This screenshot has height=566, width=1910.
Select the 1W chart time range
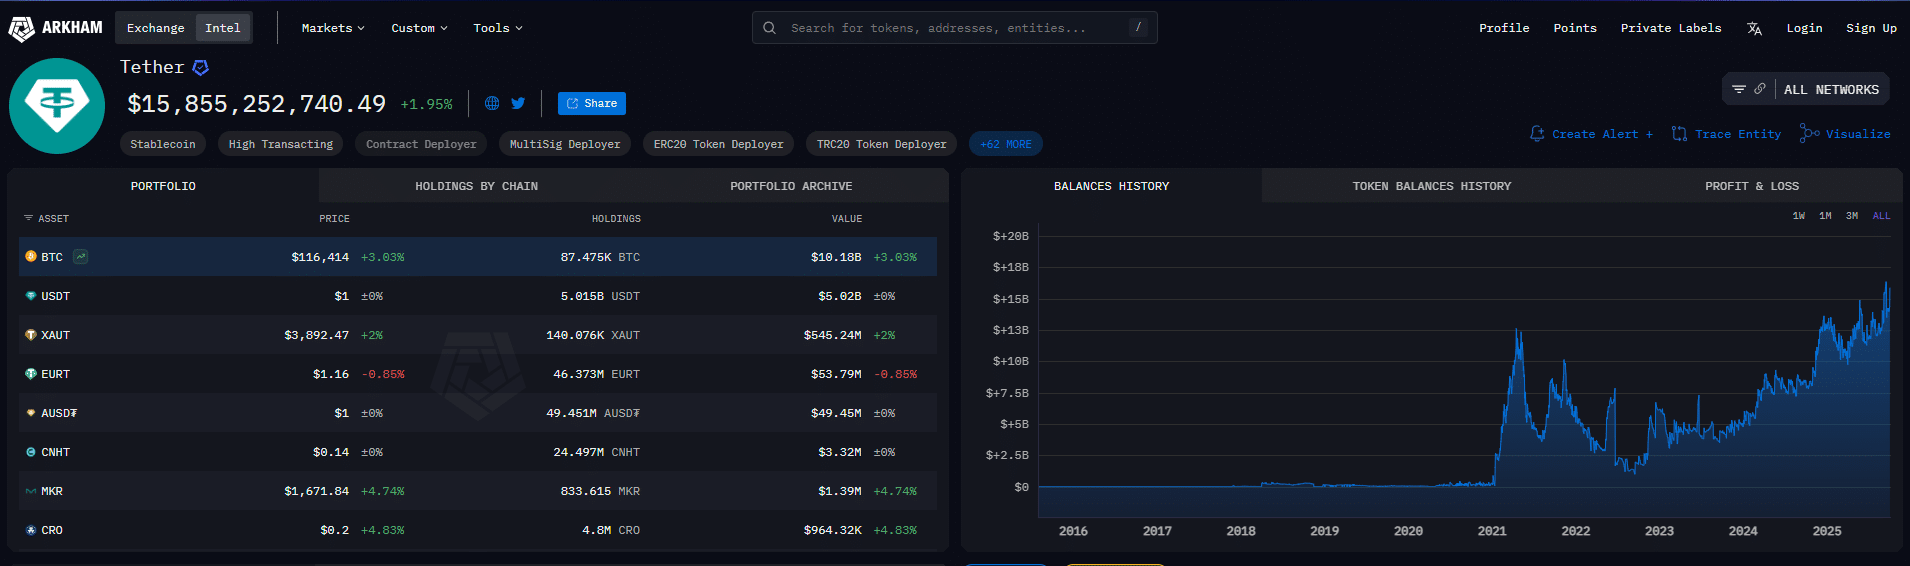(x=1799, y=216)
